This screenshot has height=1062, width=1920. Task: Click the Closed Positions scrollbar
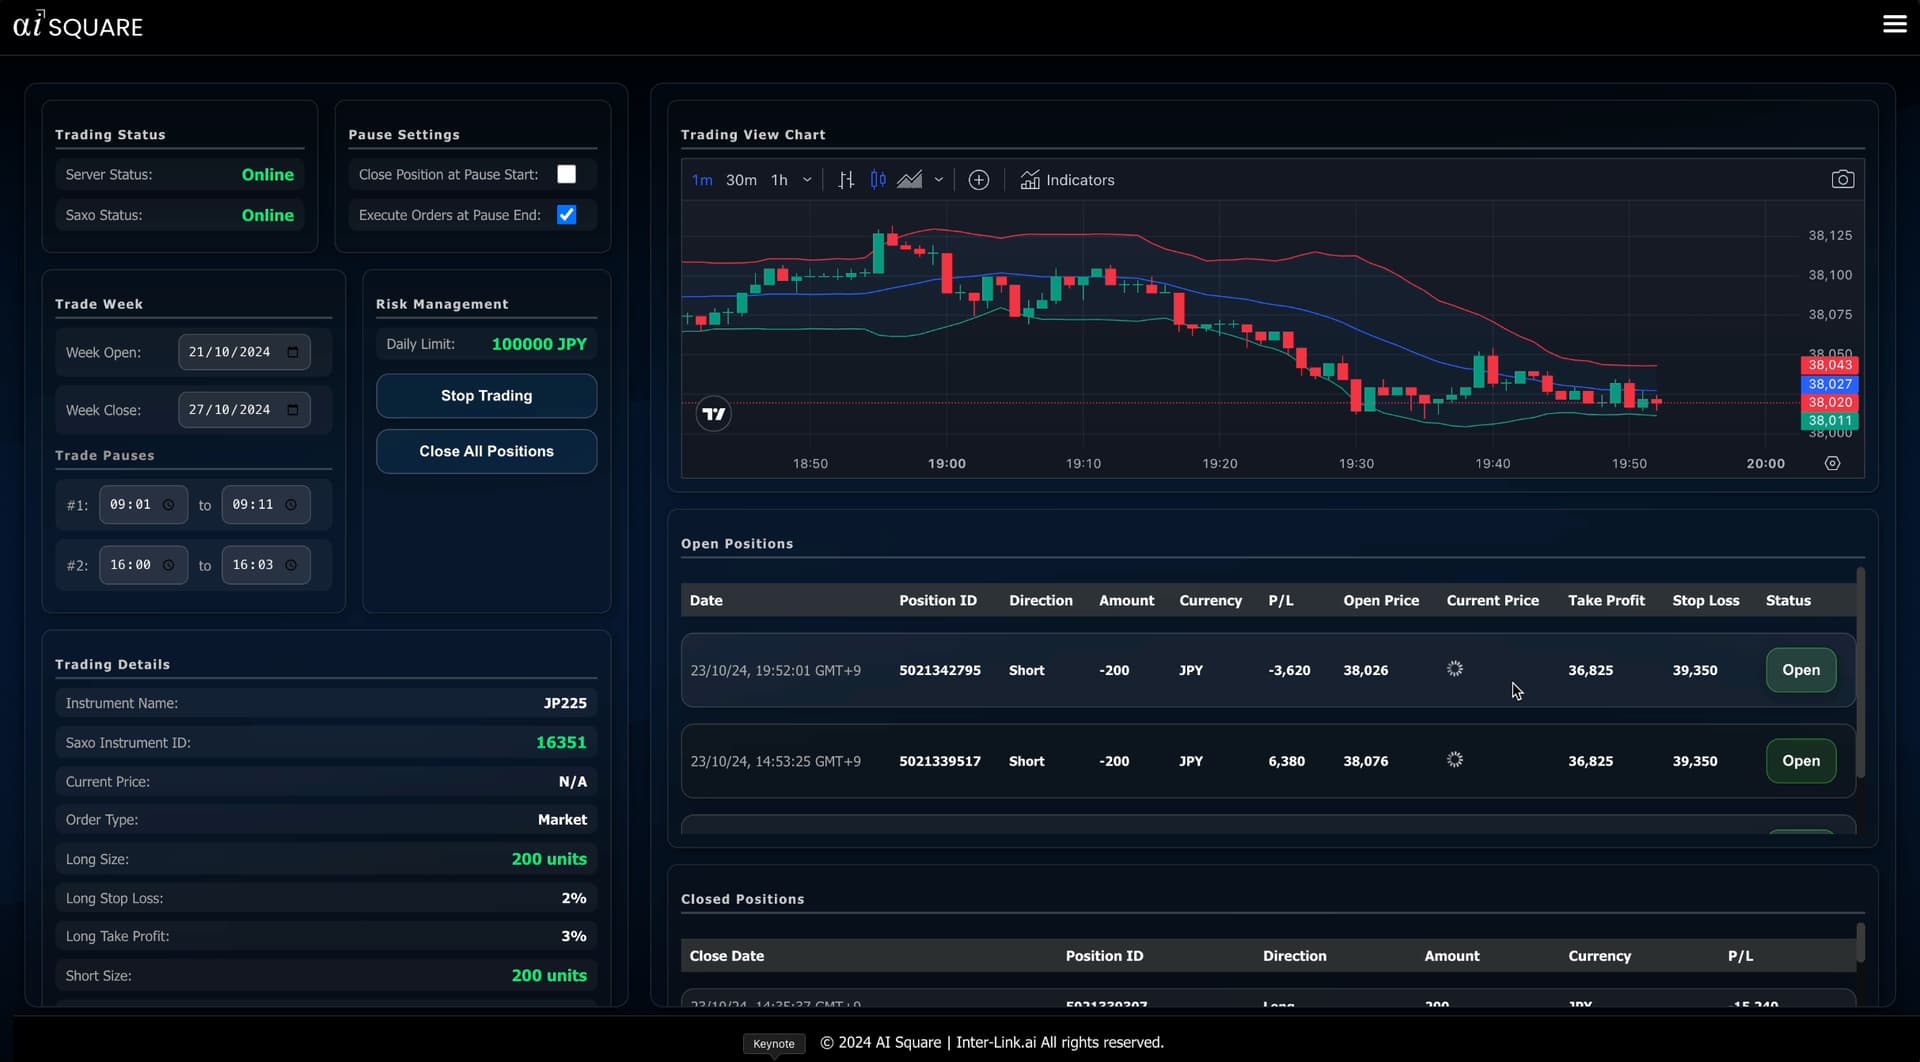coord(1860,942)
